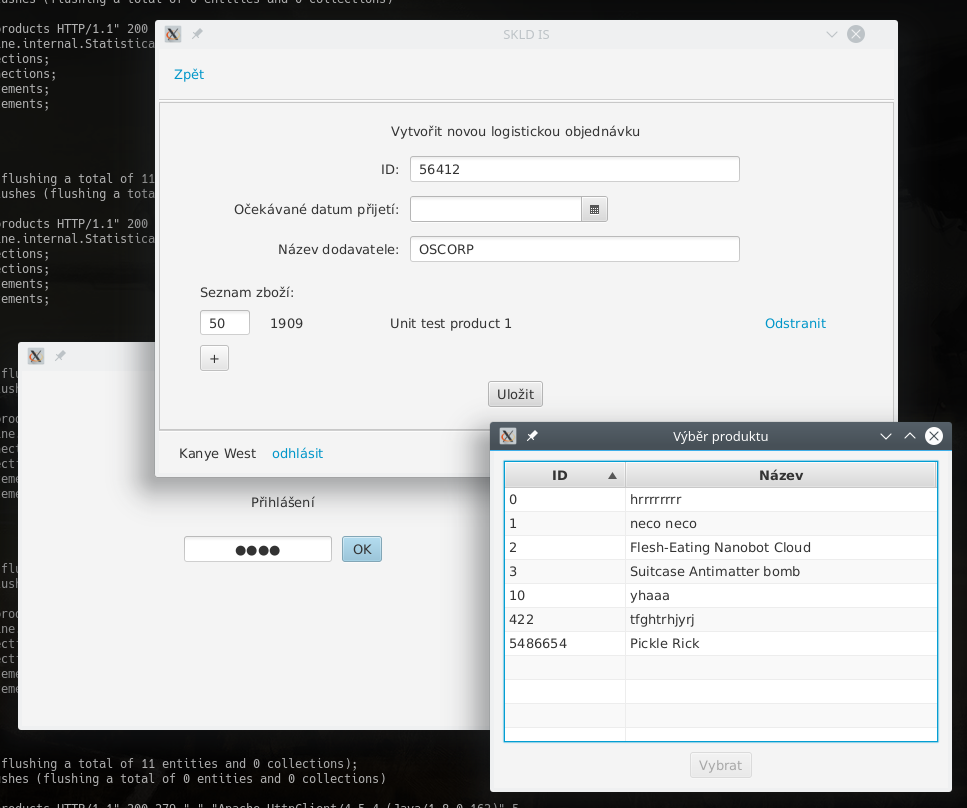The image size is (967, 808).
Task: Focus the Název dodavatele field with OSCORP
Action: tap(575, 249)
